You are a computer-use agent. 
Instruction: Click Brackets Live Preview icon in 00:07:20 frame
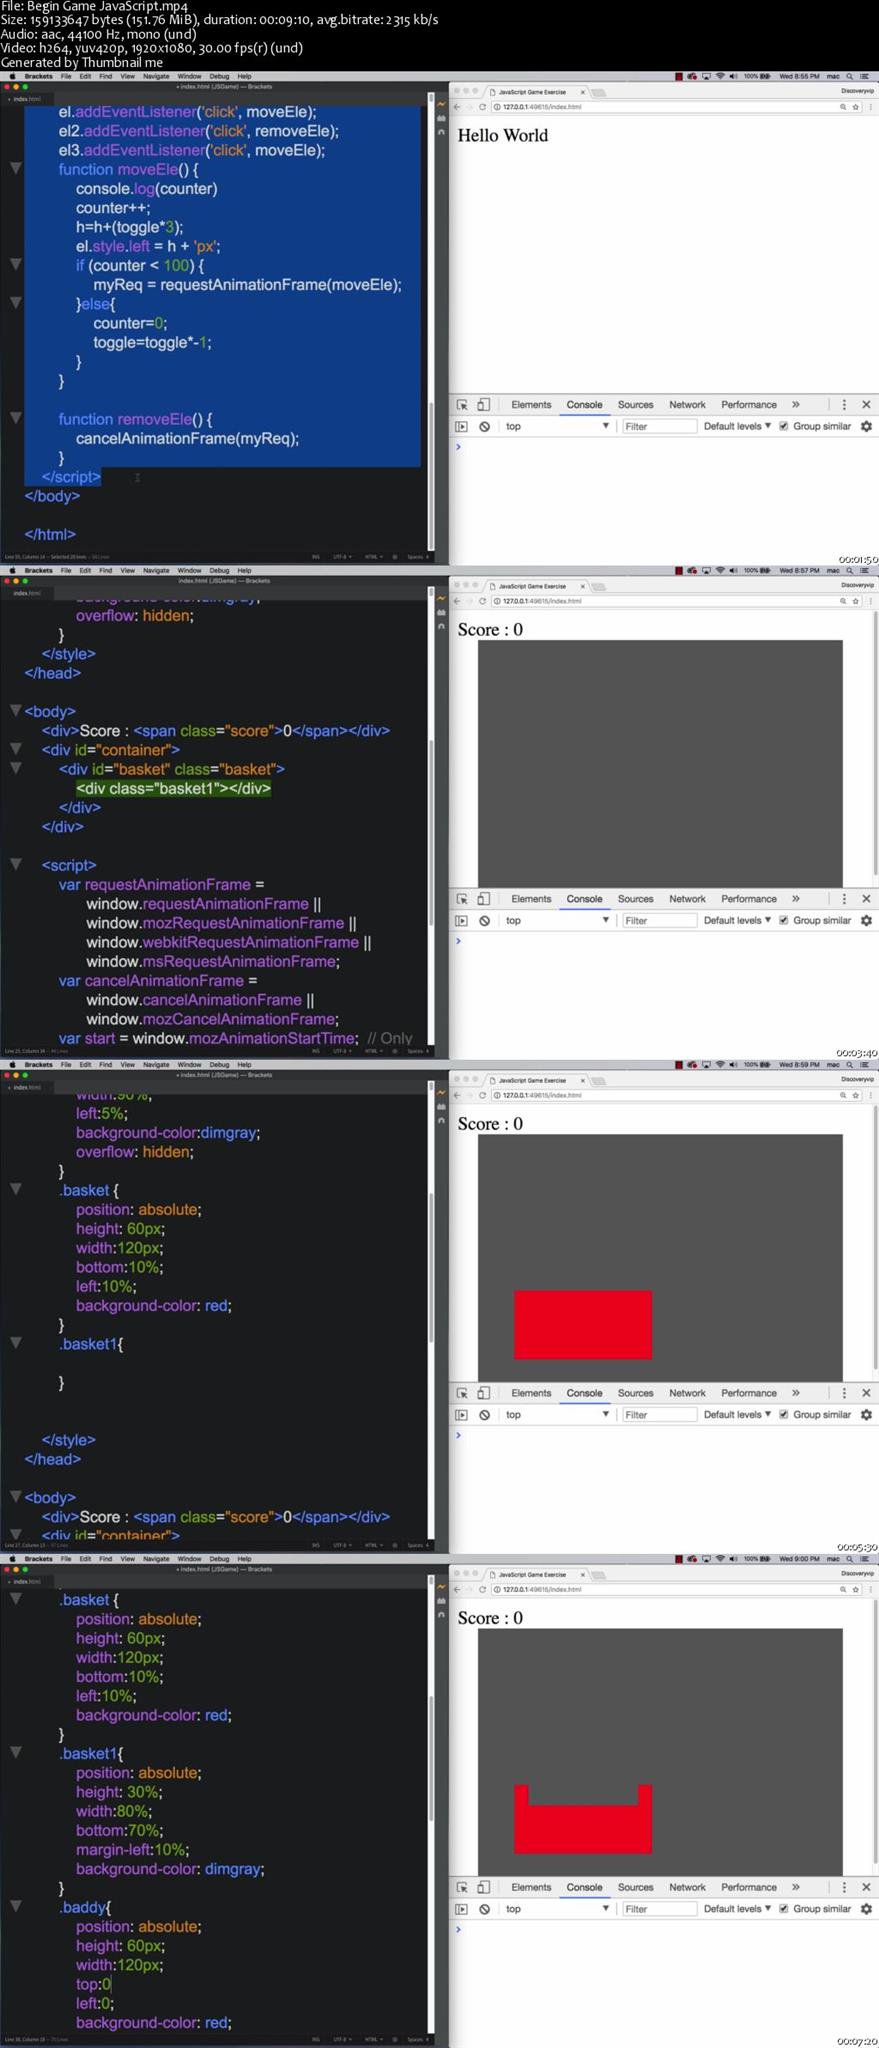tap(441, 1585)
